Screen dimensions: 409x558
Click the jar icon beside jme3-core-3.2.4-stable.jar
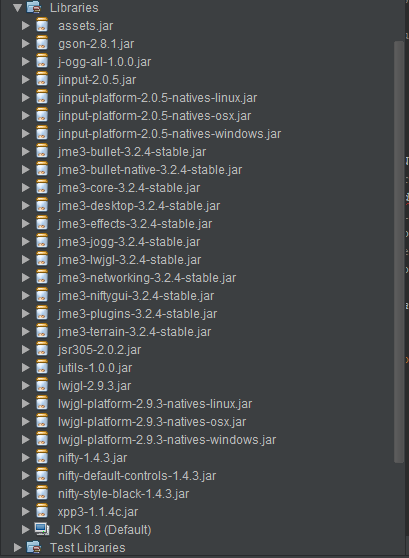[42, 188]
